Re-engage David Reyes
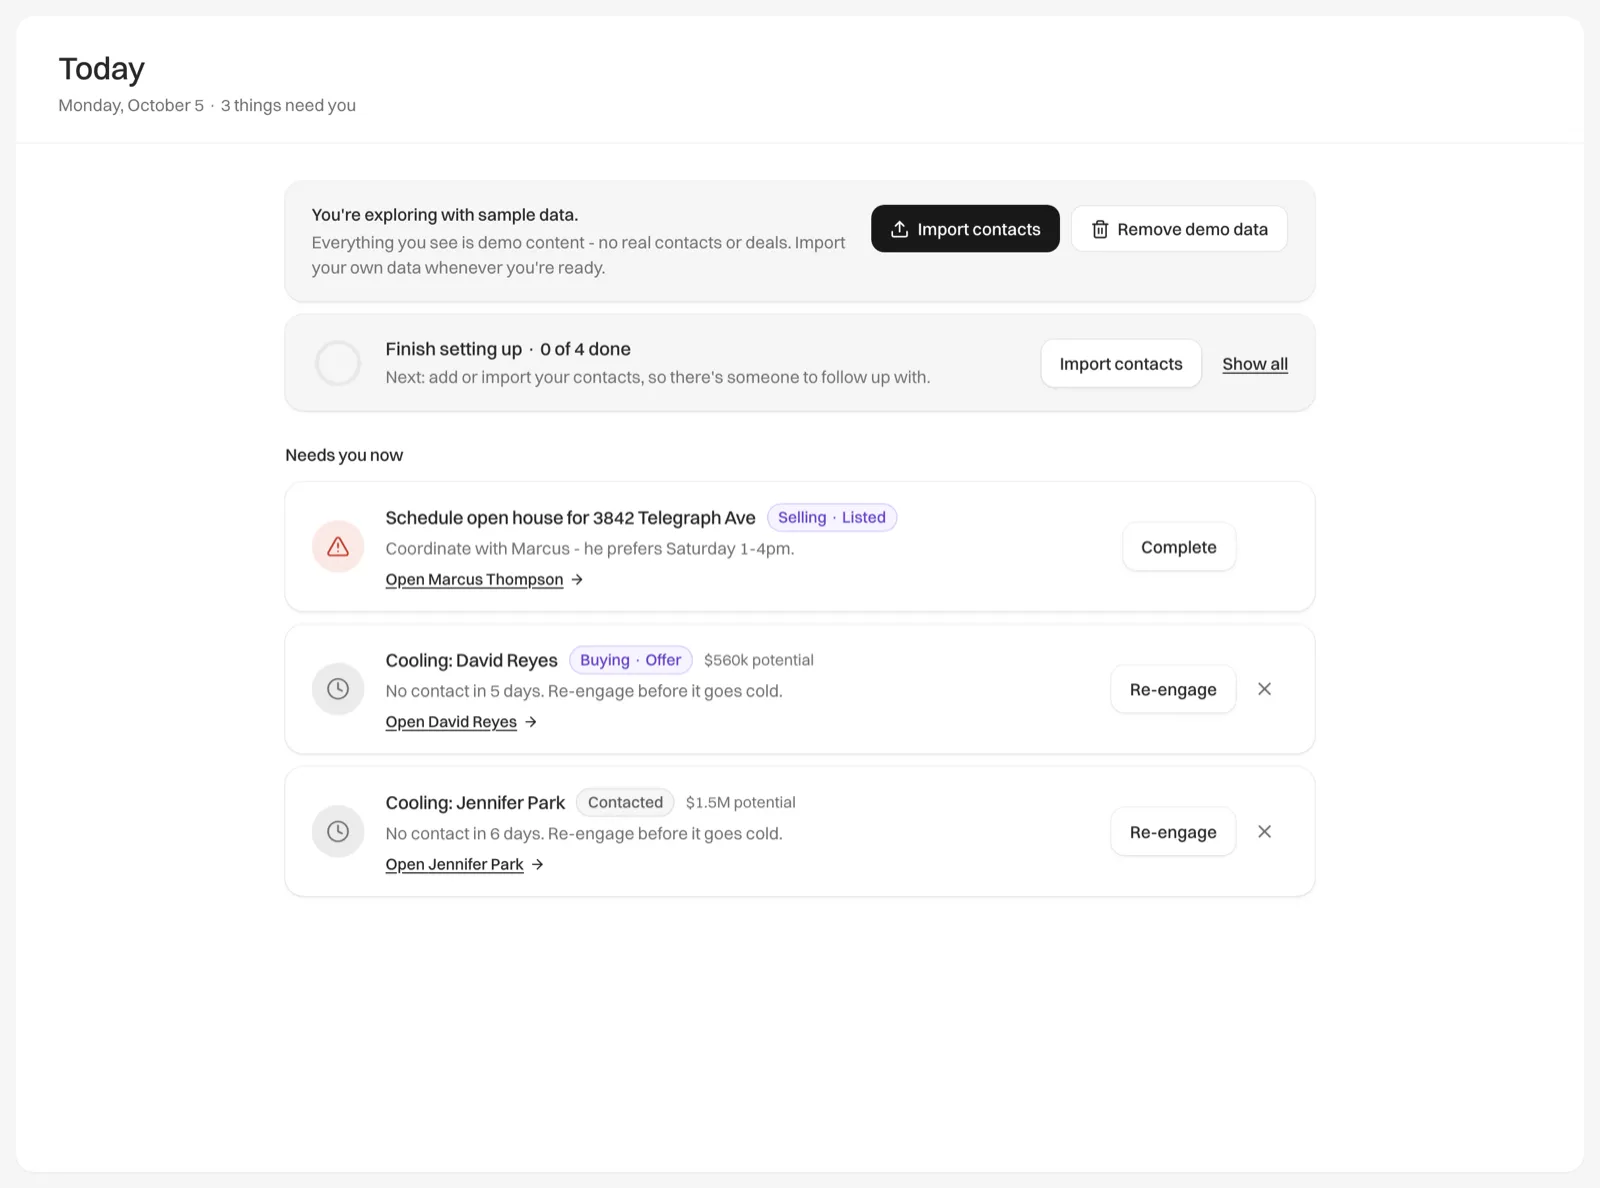Image resolution: width=1600 pixels, height=1188 pixels. click(1173, 689)
